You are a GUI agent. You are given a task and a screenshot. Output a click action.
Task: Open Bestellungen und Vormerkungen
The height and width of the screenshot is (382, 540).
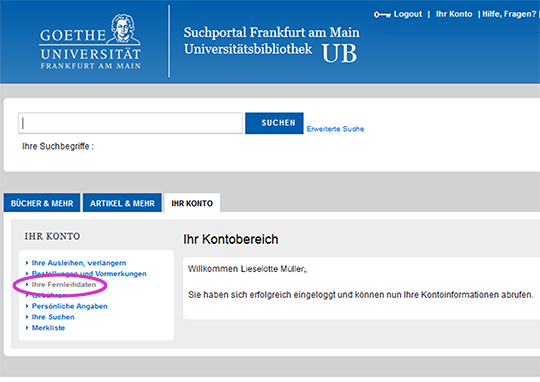point(89,273)
